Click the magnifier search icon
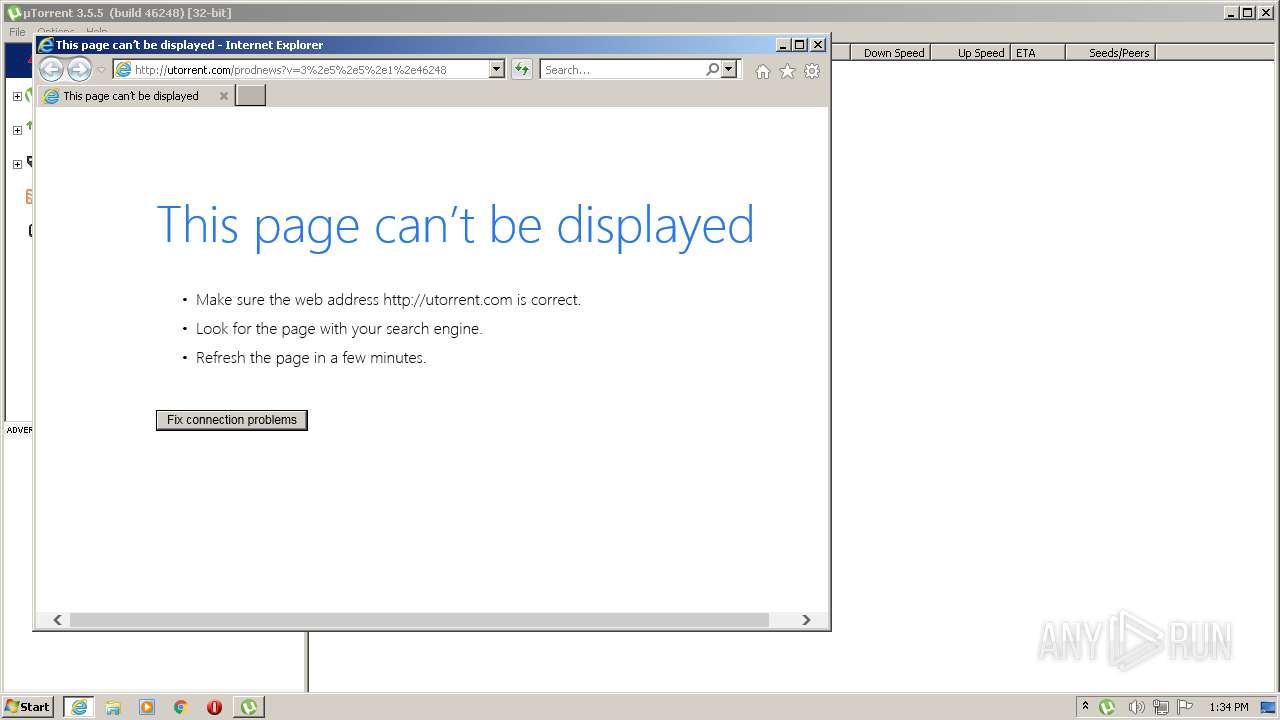Viewport: 1280px width, 720px height. (712, 70)
